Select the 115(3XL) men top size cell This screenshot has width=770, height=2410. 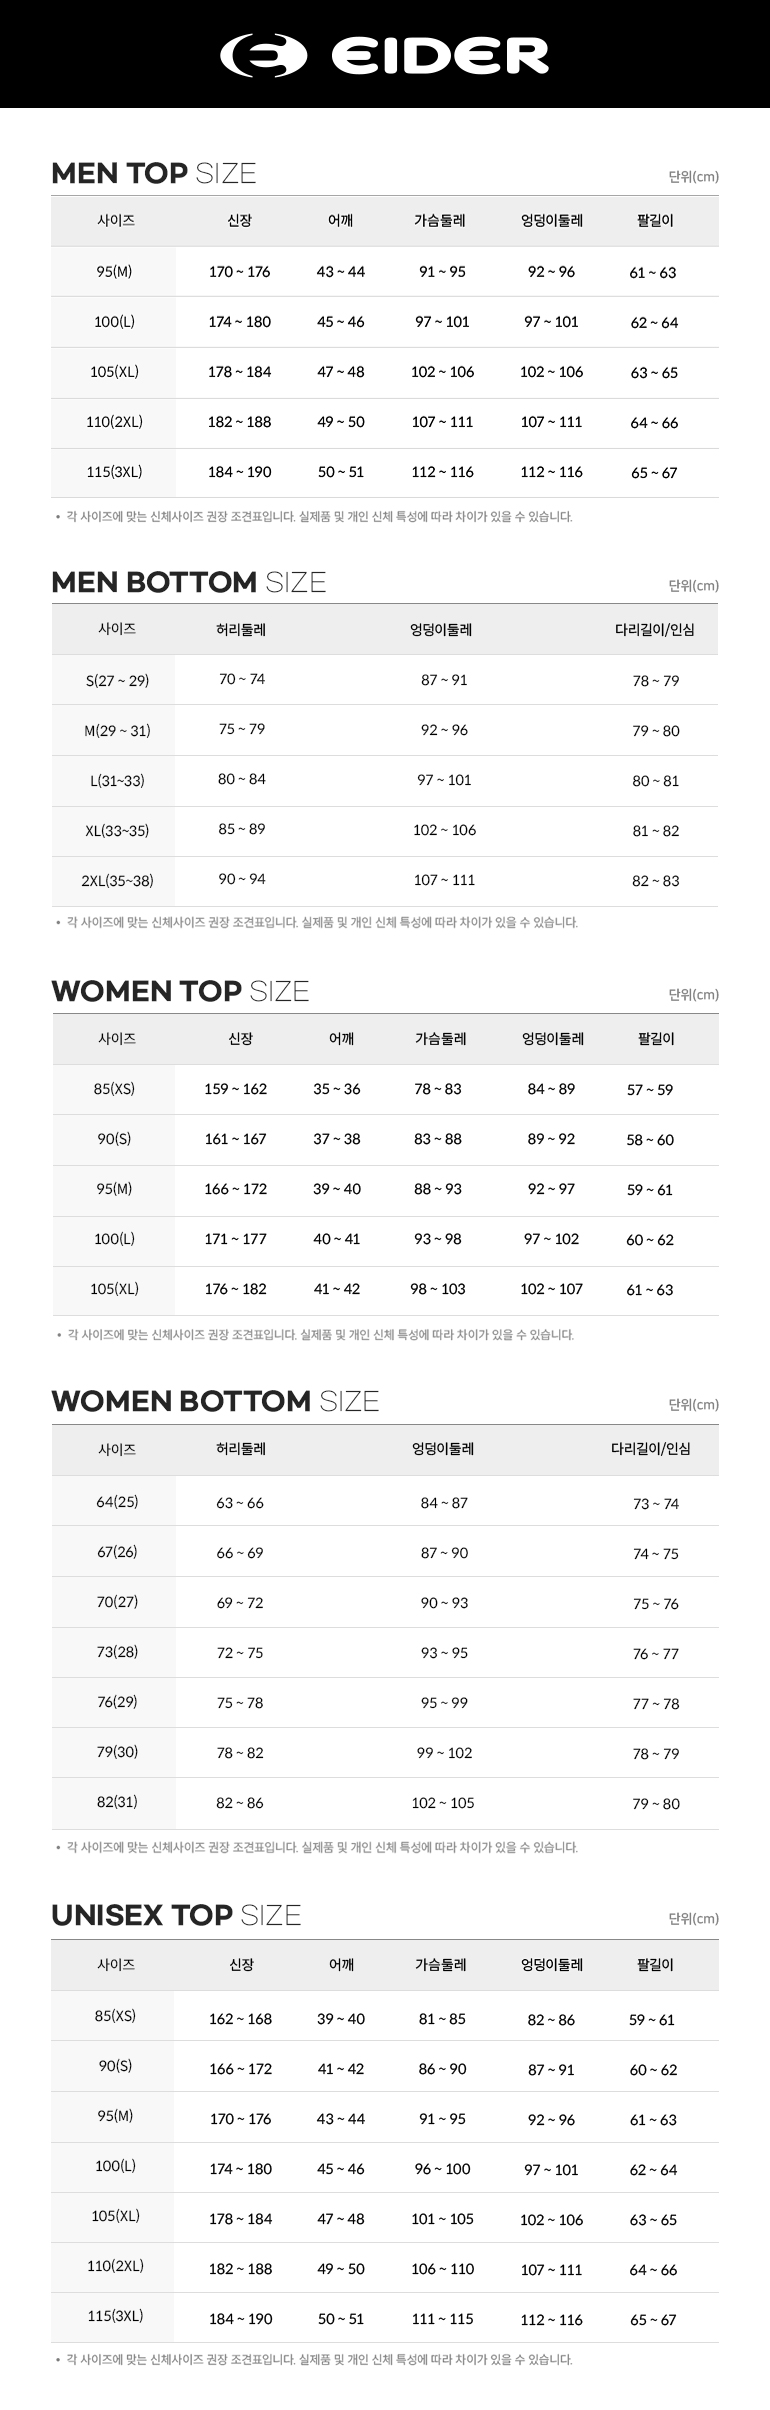(x=114, y=472)
